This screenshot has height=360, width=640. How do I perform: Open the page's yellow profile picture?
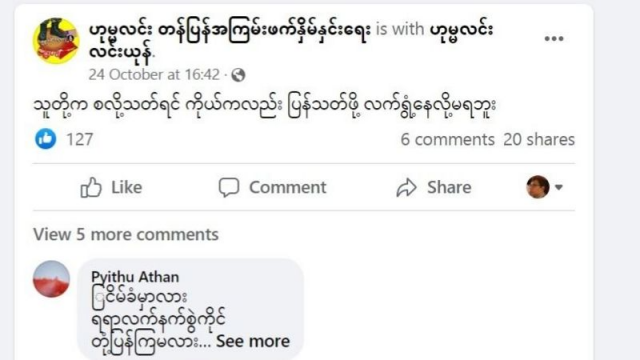56,41
